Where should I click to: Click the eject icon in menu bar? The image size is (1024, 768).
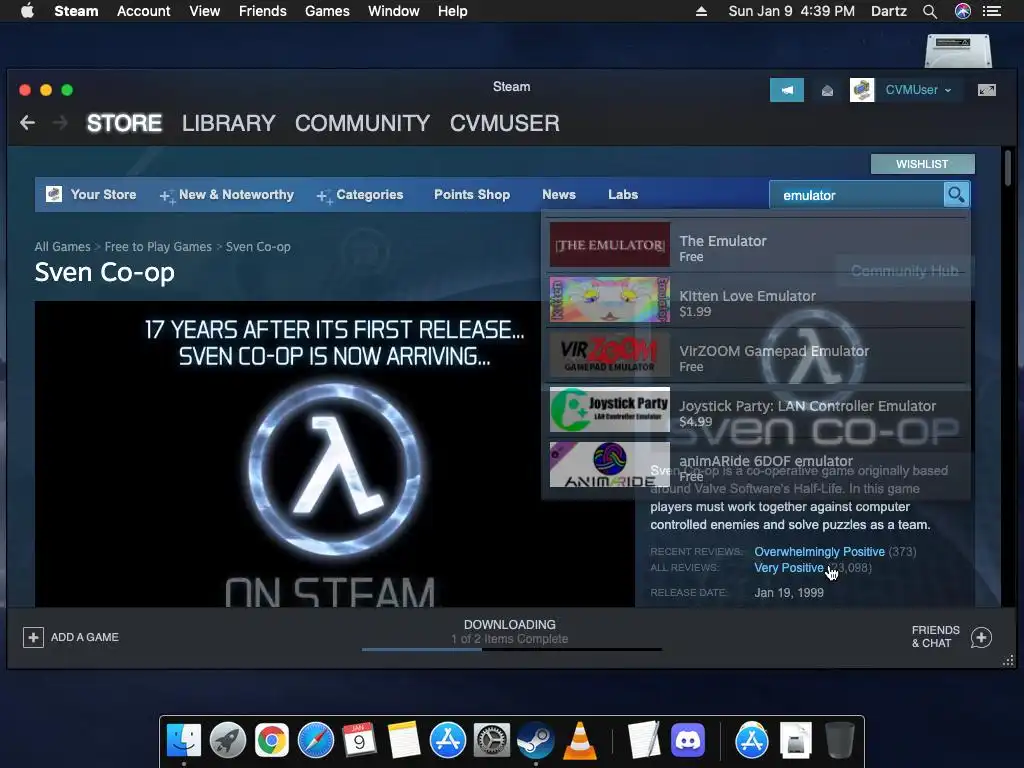(x=701, y=11)
